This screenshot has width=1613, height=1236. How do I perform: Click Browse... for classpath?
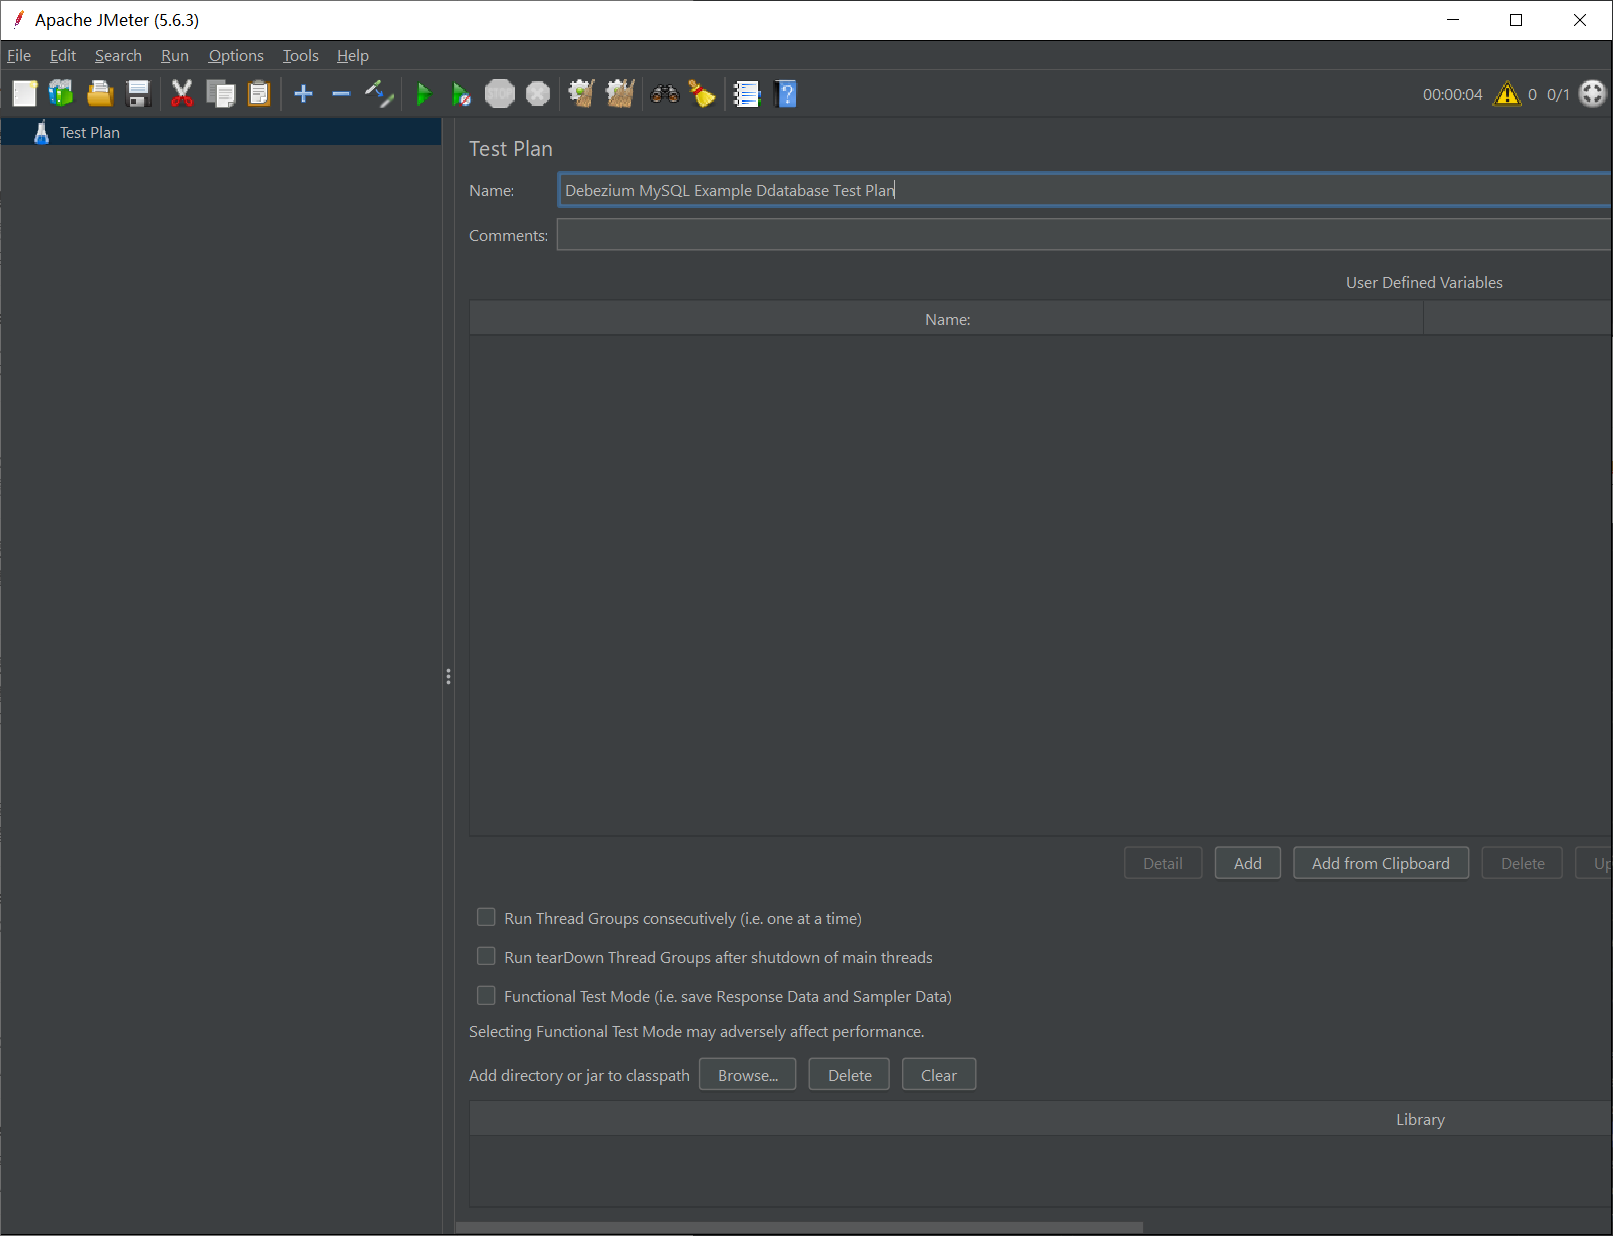tap(748, 1075)
